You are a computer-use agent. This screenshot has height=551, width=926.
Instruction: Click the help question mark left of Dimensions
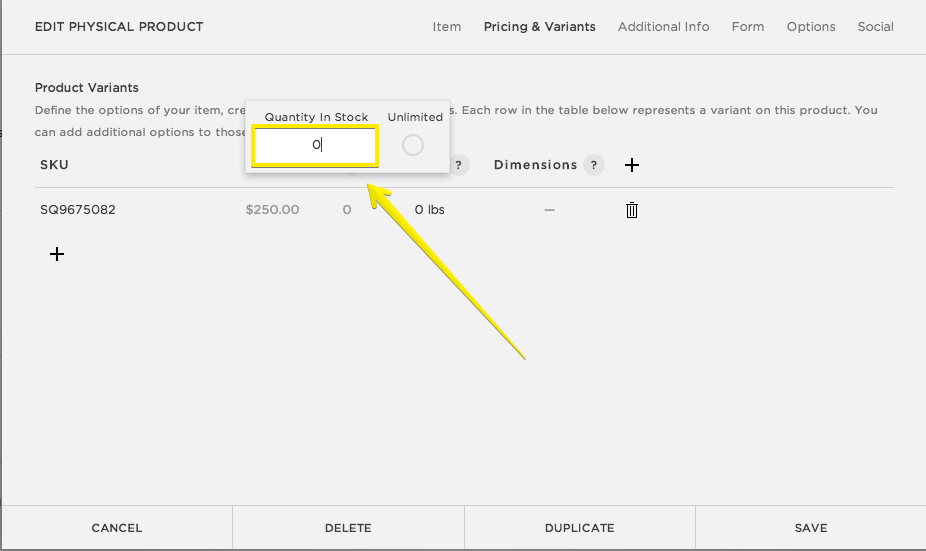459,166
